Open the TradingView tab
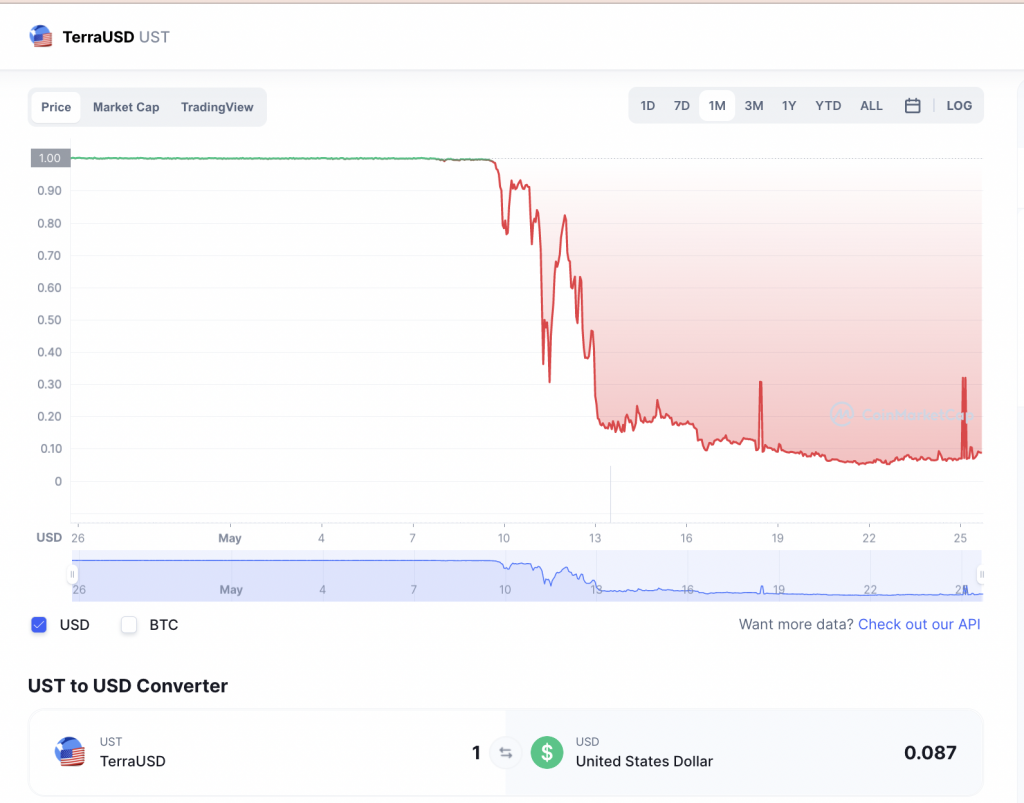Image resolution: width=1024 pixels, height=803 pixels. click(217, 107)
